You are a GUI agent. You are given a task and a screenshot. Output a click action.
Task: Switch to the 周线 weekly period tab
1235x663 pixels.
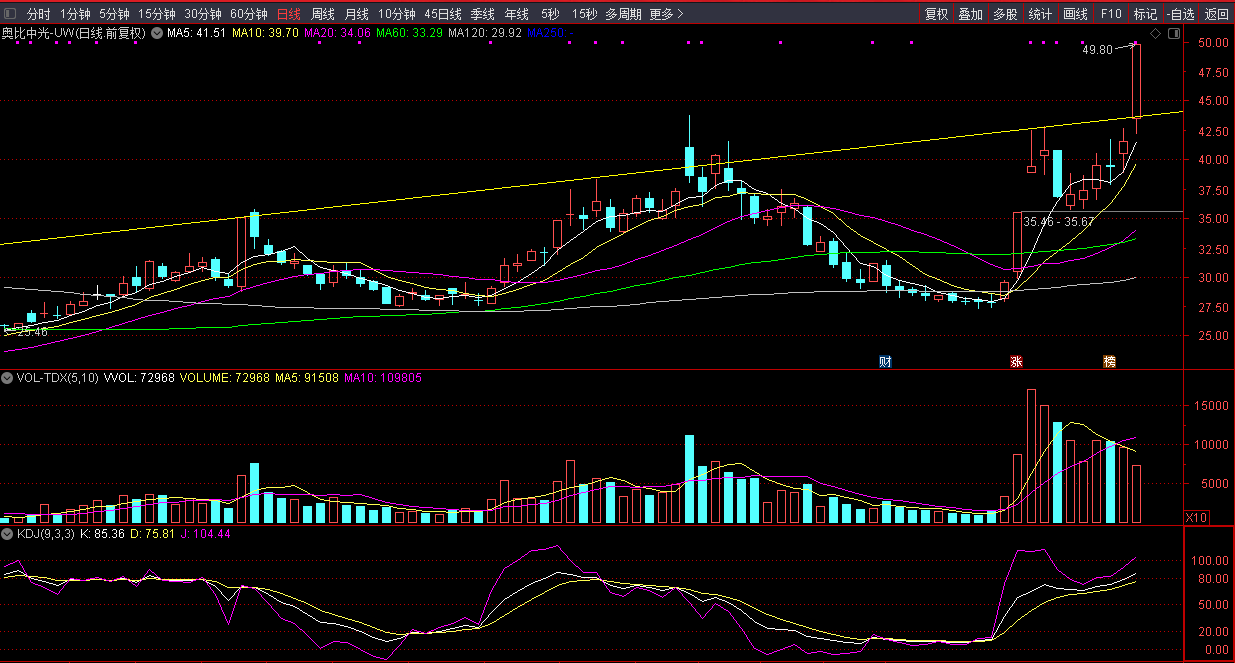pyautogui.click(x=322, y=14)
